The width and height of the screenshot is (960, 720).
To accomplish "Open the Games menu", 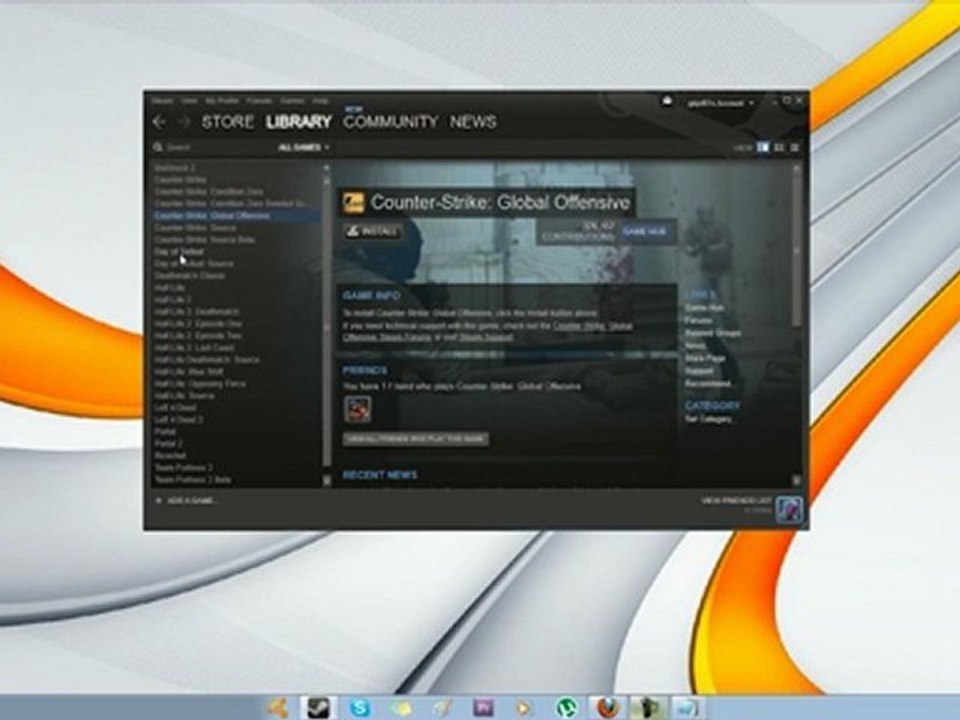I will click(x=293, y=100).
